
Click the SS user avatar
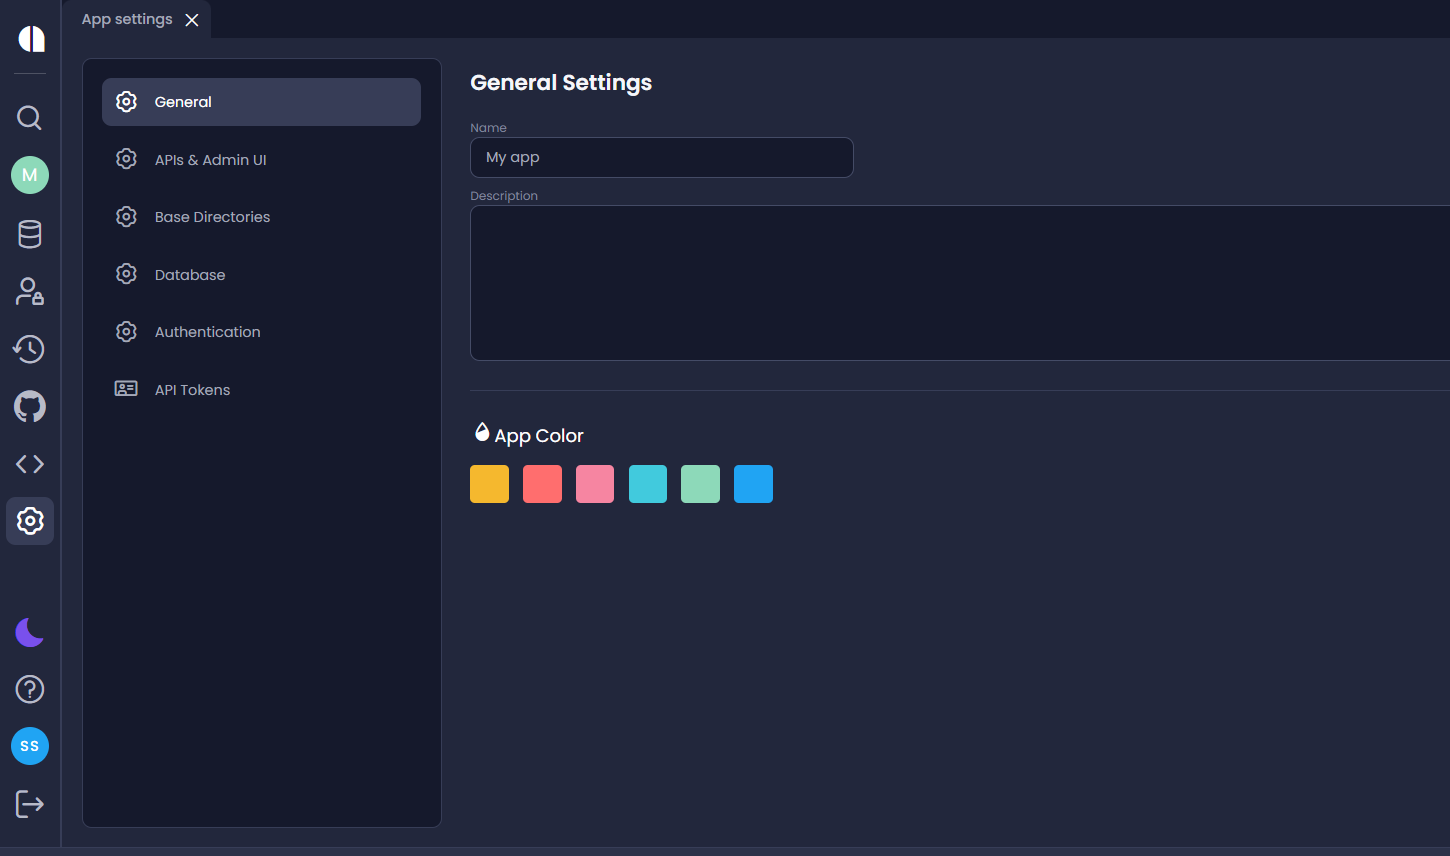coord(30,746)
